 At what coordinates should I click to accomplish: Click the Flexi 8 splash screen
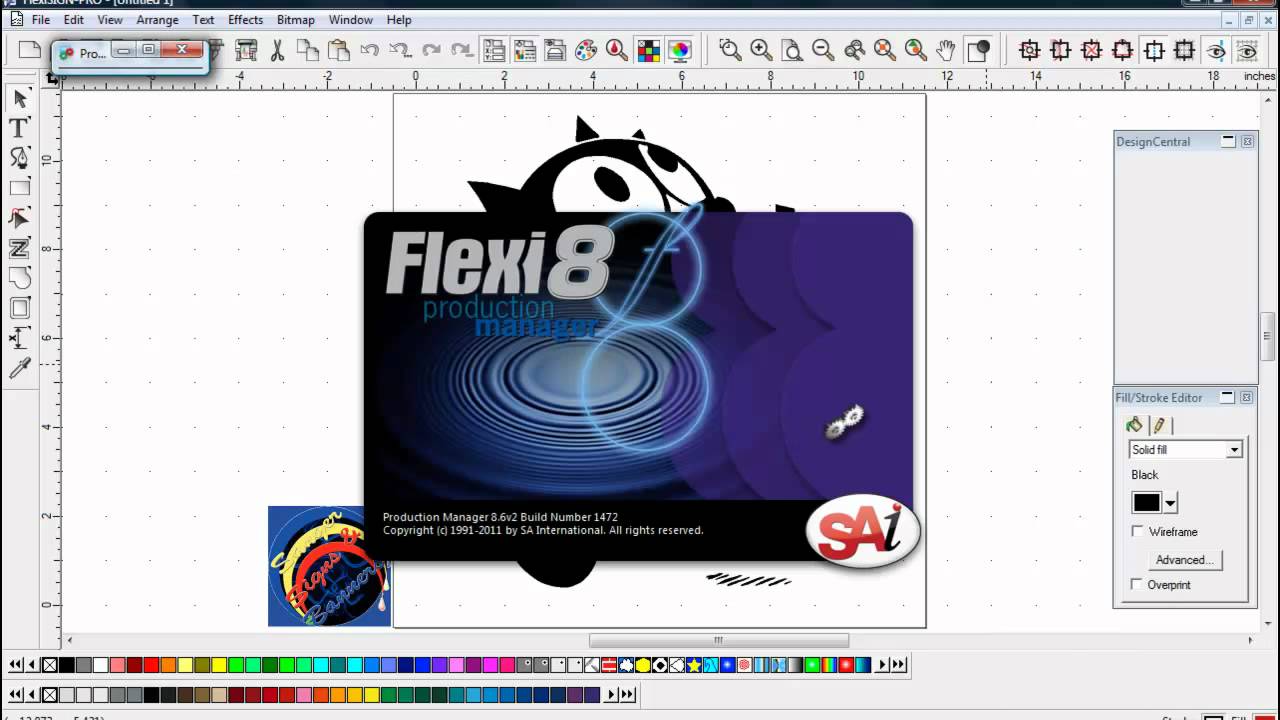[639, 386]
